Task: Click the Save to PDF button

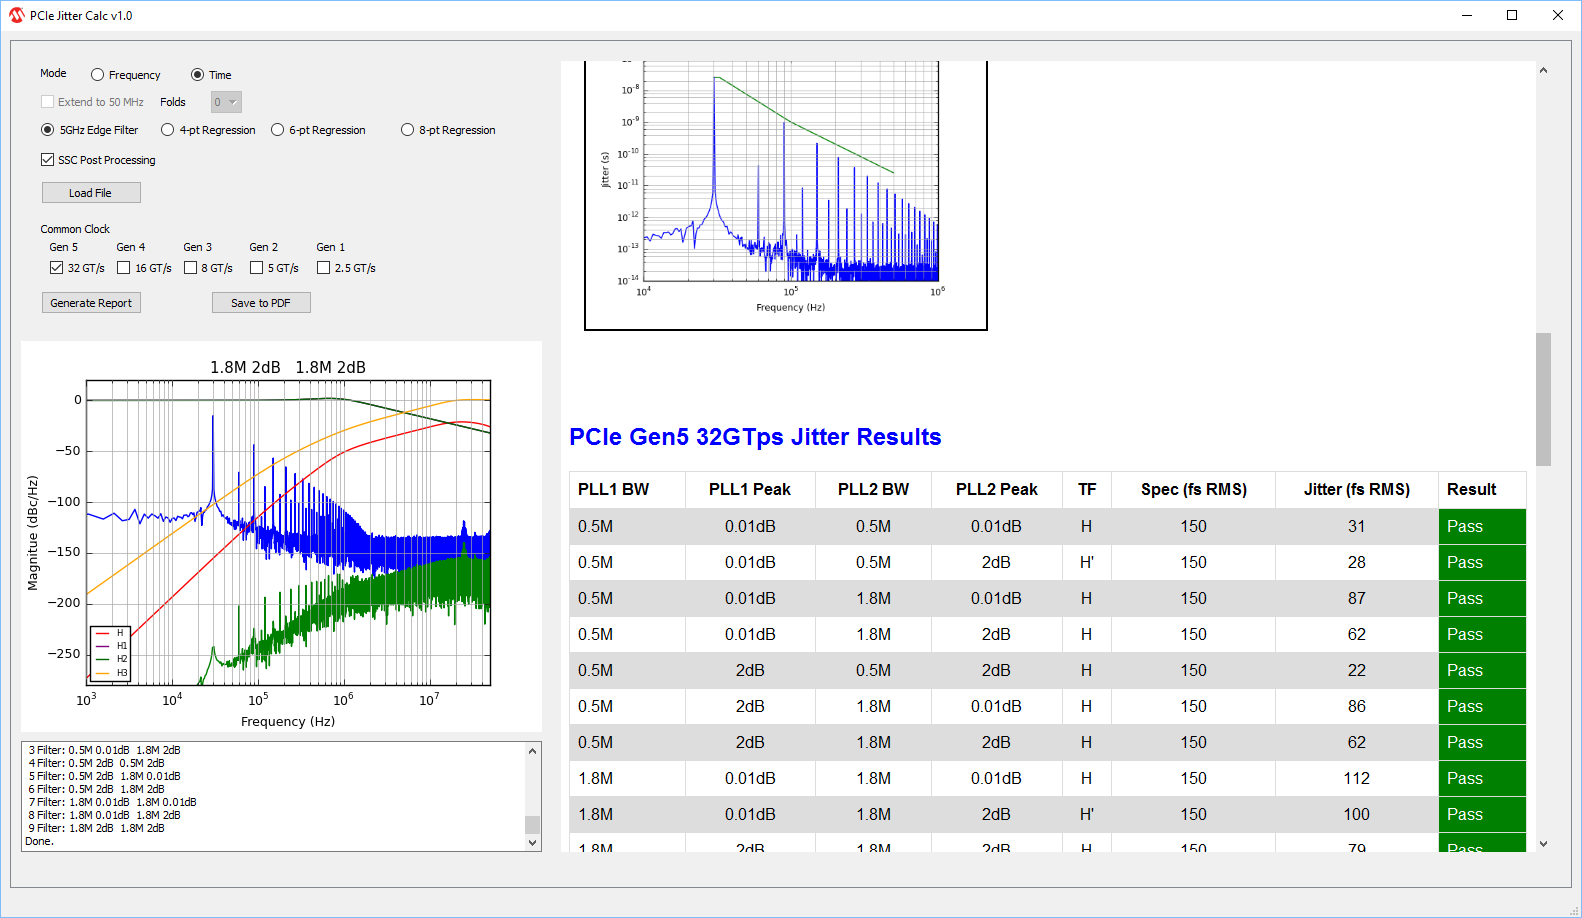Action: pyautogui.click(x=261, y=303)
